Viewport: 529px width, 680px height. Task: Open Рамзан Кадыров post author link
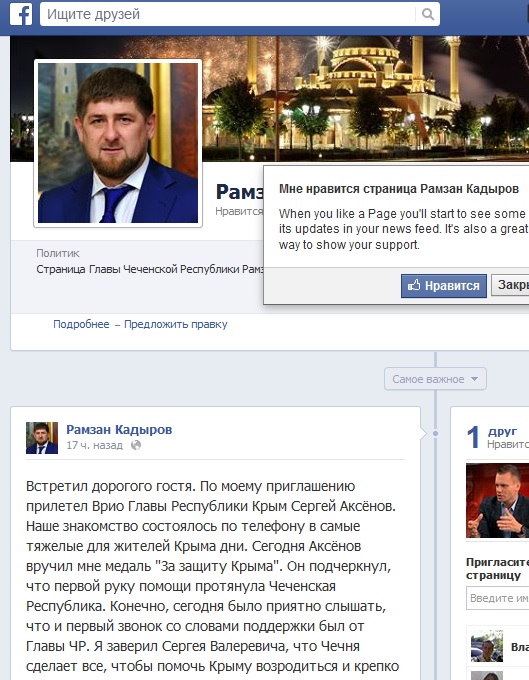[119, 429]
